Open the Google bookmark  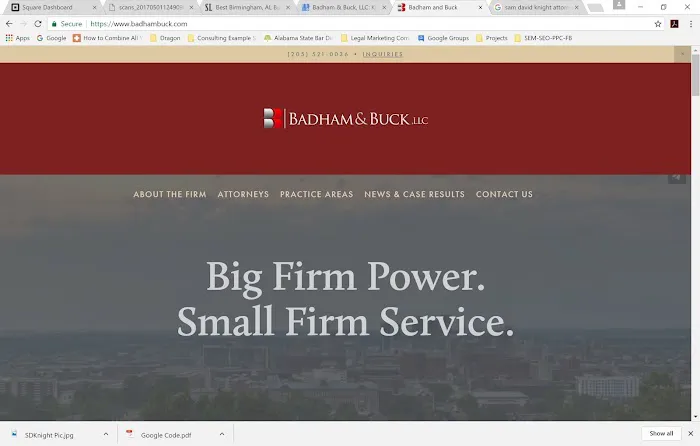(x=51, y=38)
